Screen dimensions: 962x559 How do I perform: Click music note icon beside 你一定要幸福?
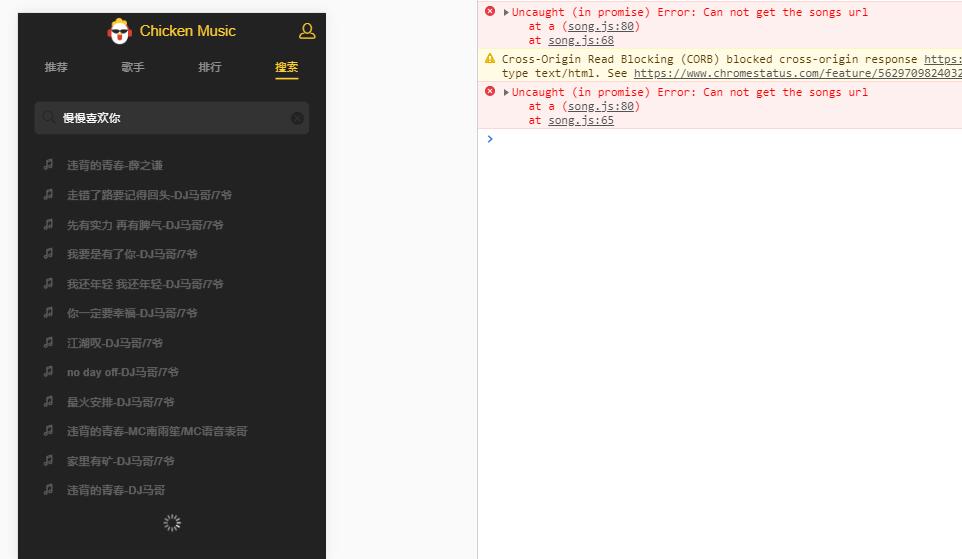48,312
